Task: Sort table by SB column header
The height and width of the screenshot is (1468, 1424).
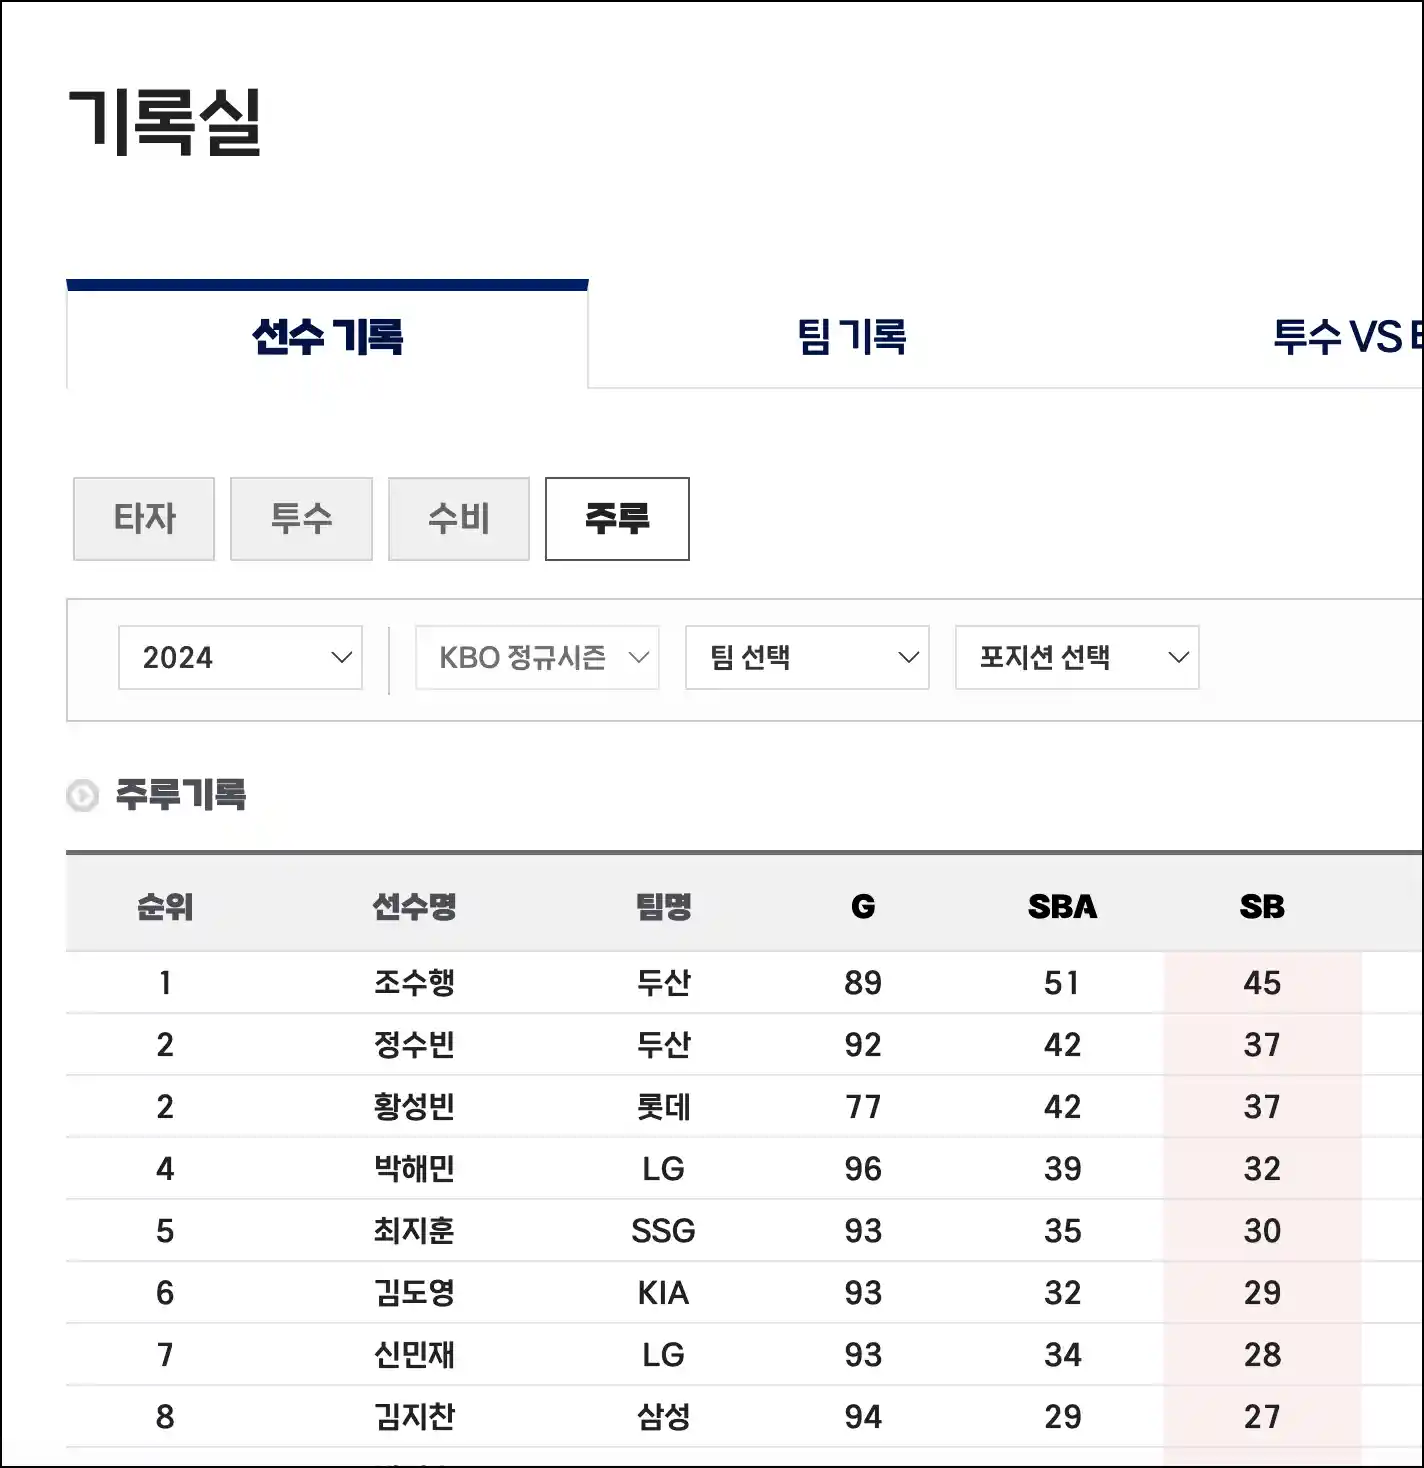Action: [x=1262, y=907]
